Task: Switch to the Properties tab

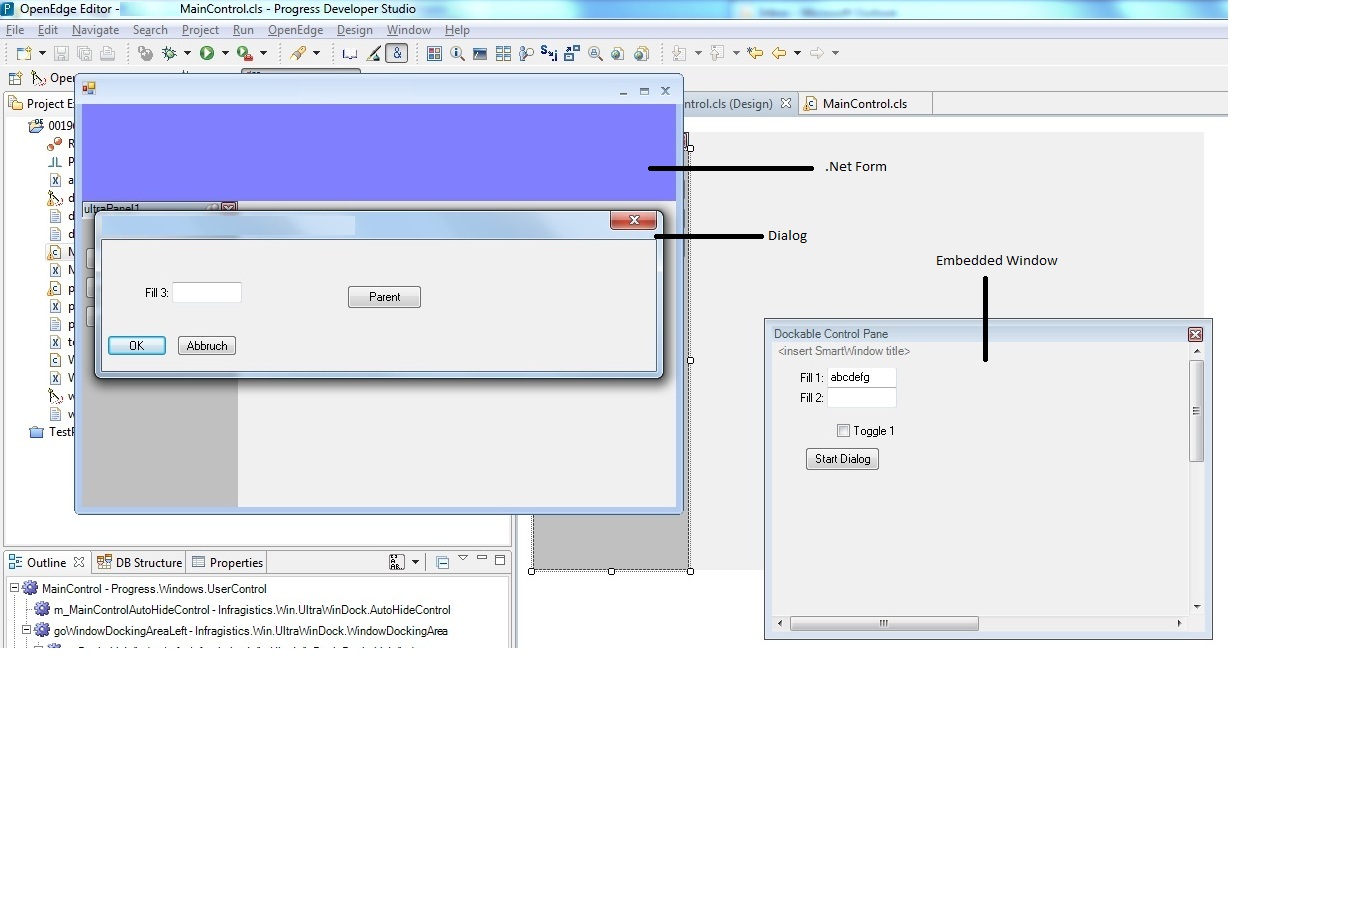Action: click(227, 562)
